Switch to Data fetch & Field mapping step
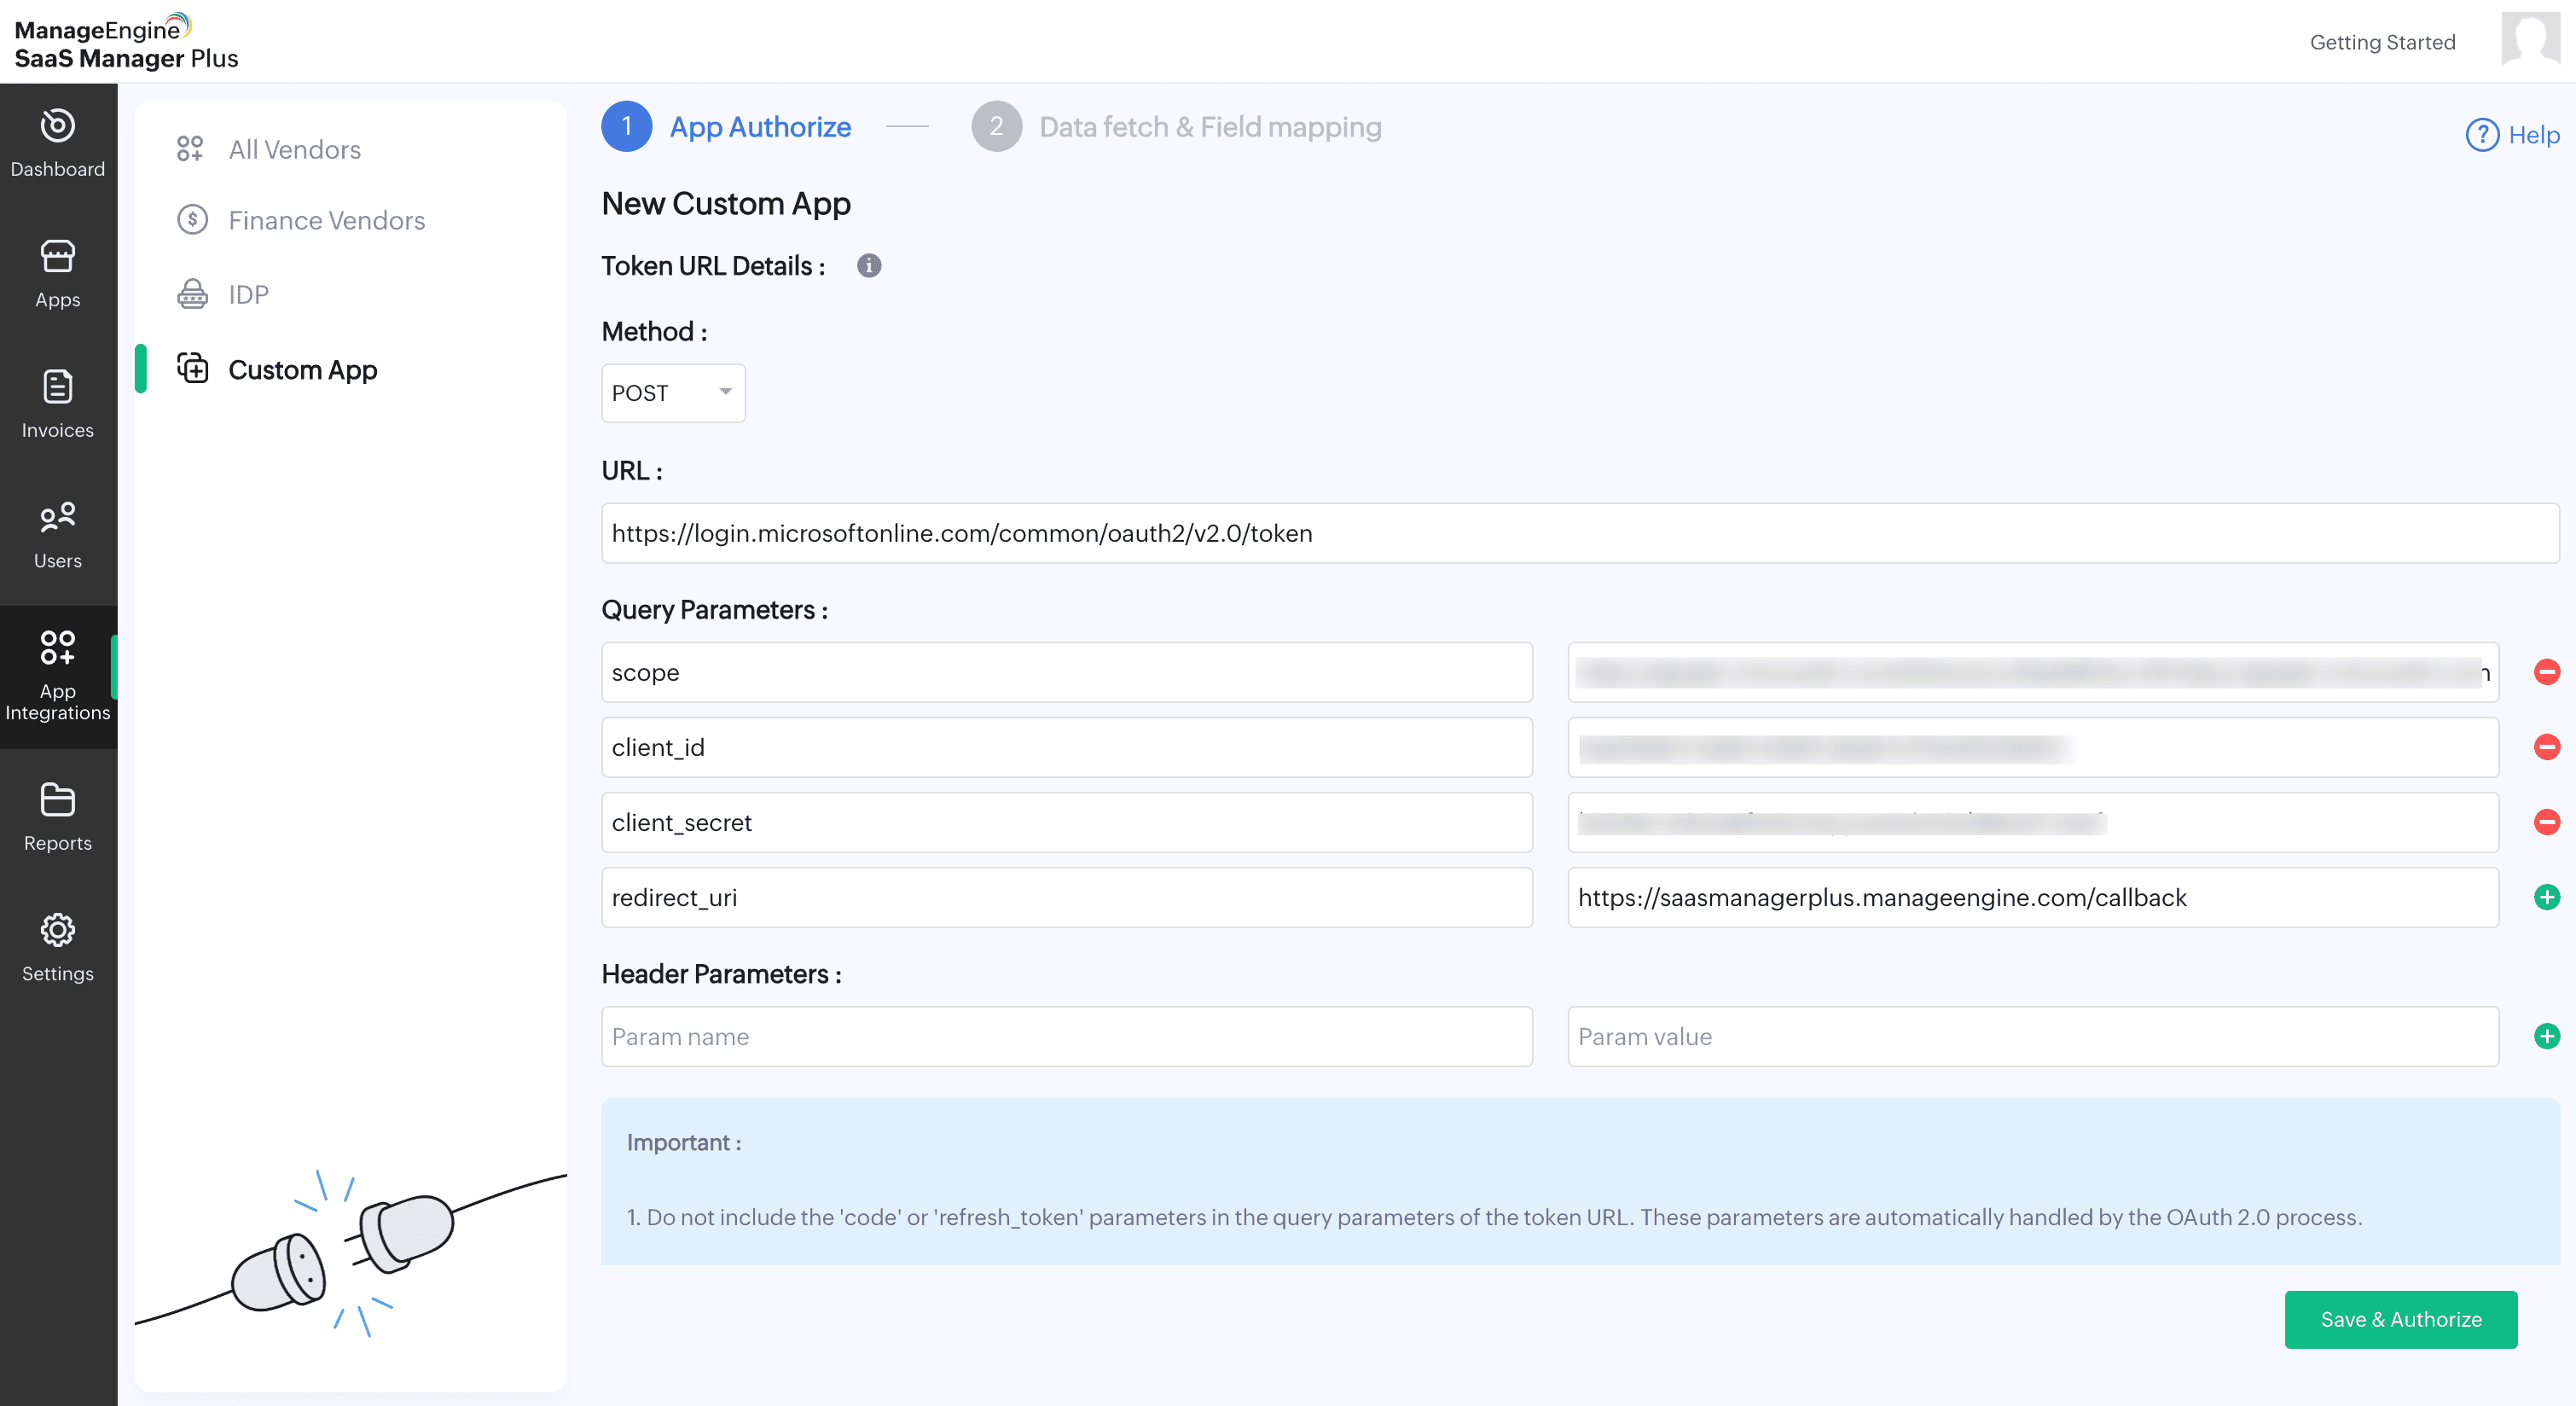Viewport: 2576px width, 1406px height. click(1209, 127)
